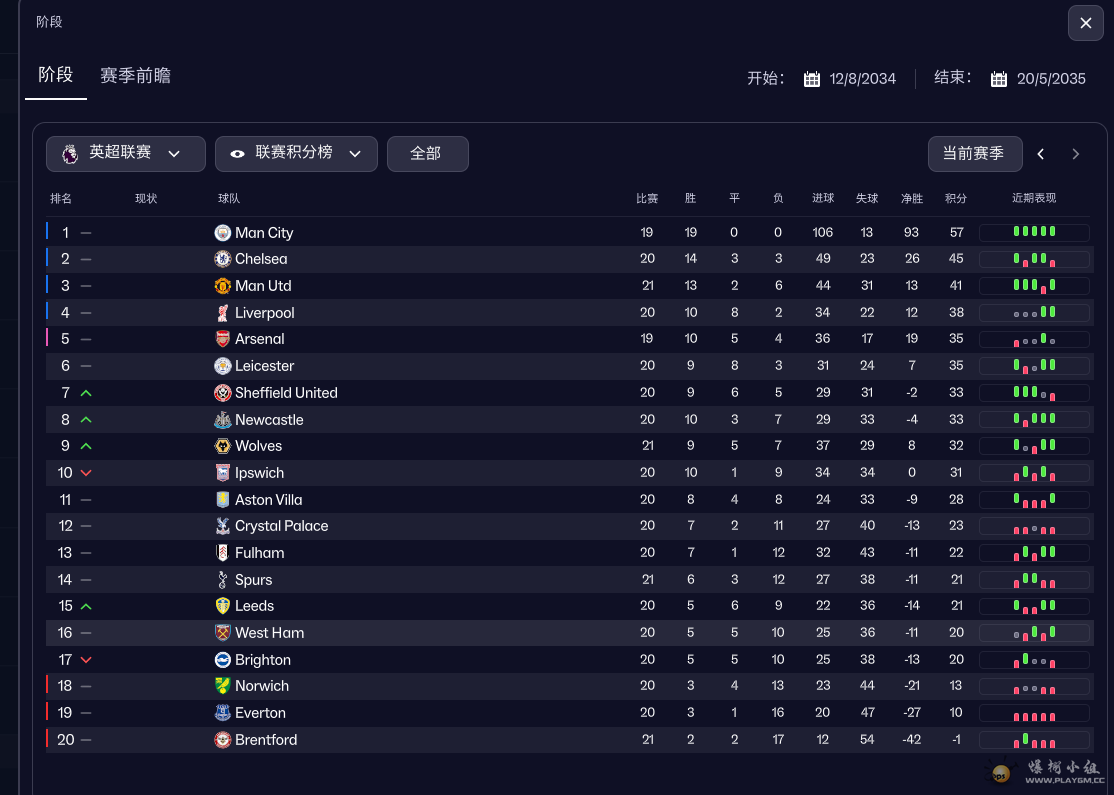Screen dimensions: 1114x795
Task: Open the 联赛积分榜 view dropdown
Action: click(x=296, y=154)
